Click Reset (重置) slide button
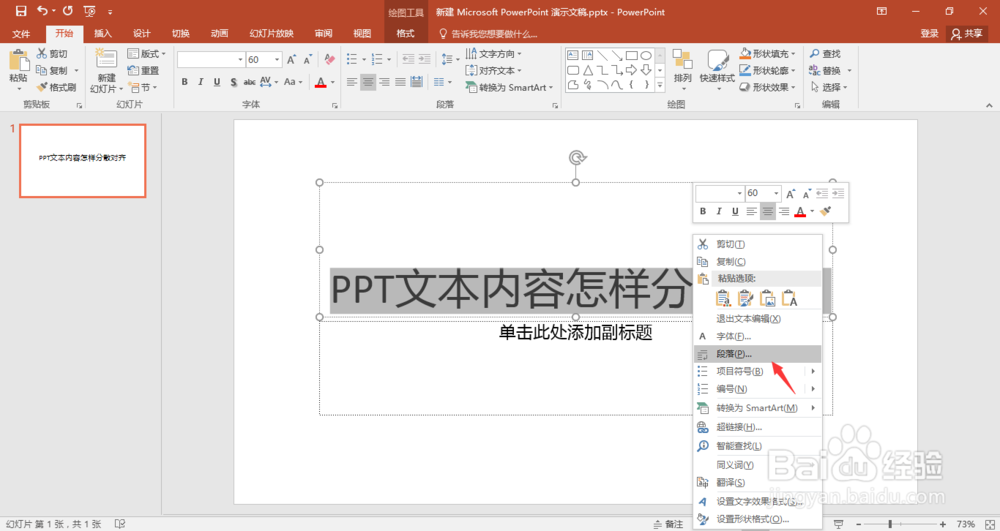Image resolution: width=1000 pixels, height=531 pixels. pos(143,70)
